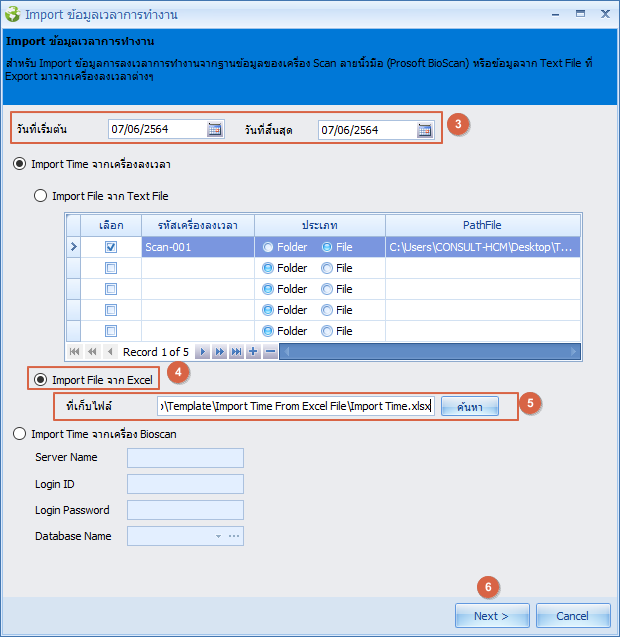The height and width of the screenshot is (637, 620).
Task: Click the เลือก column header
Action: [x=111, y=225]
